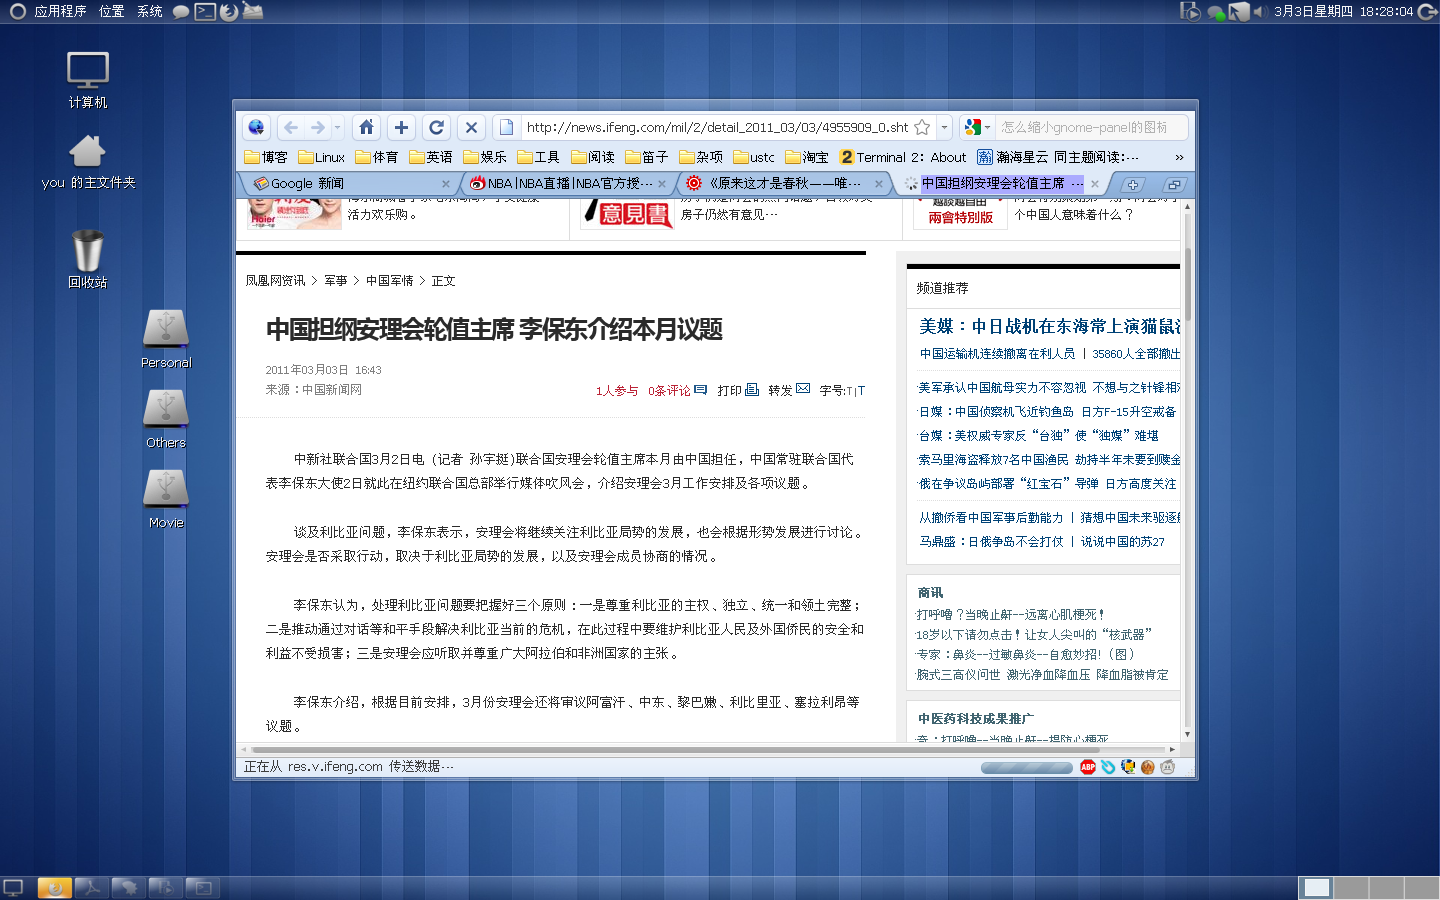Go forward with the Forward arrow button

tap(317, 127)
